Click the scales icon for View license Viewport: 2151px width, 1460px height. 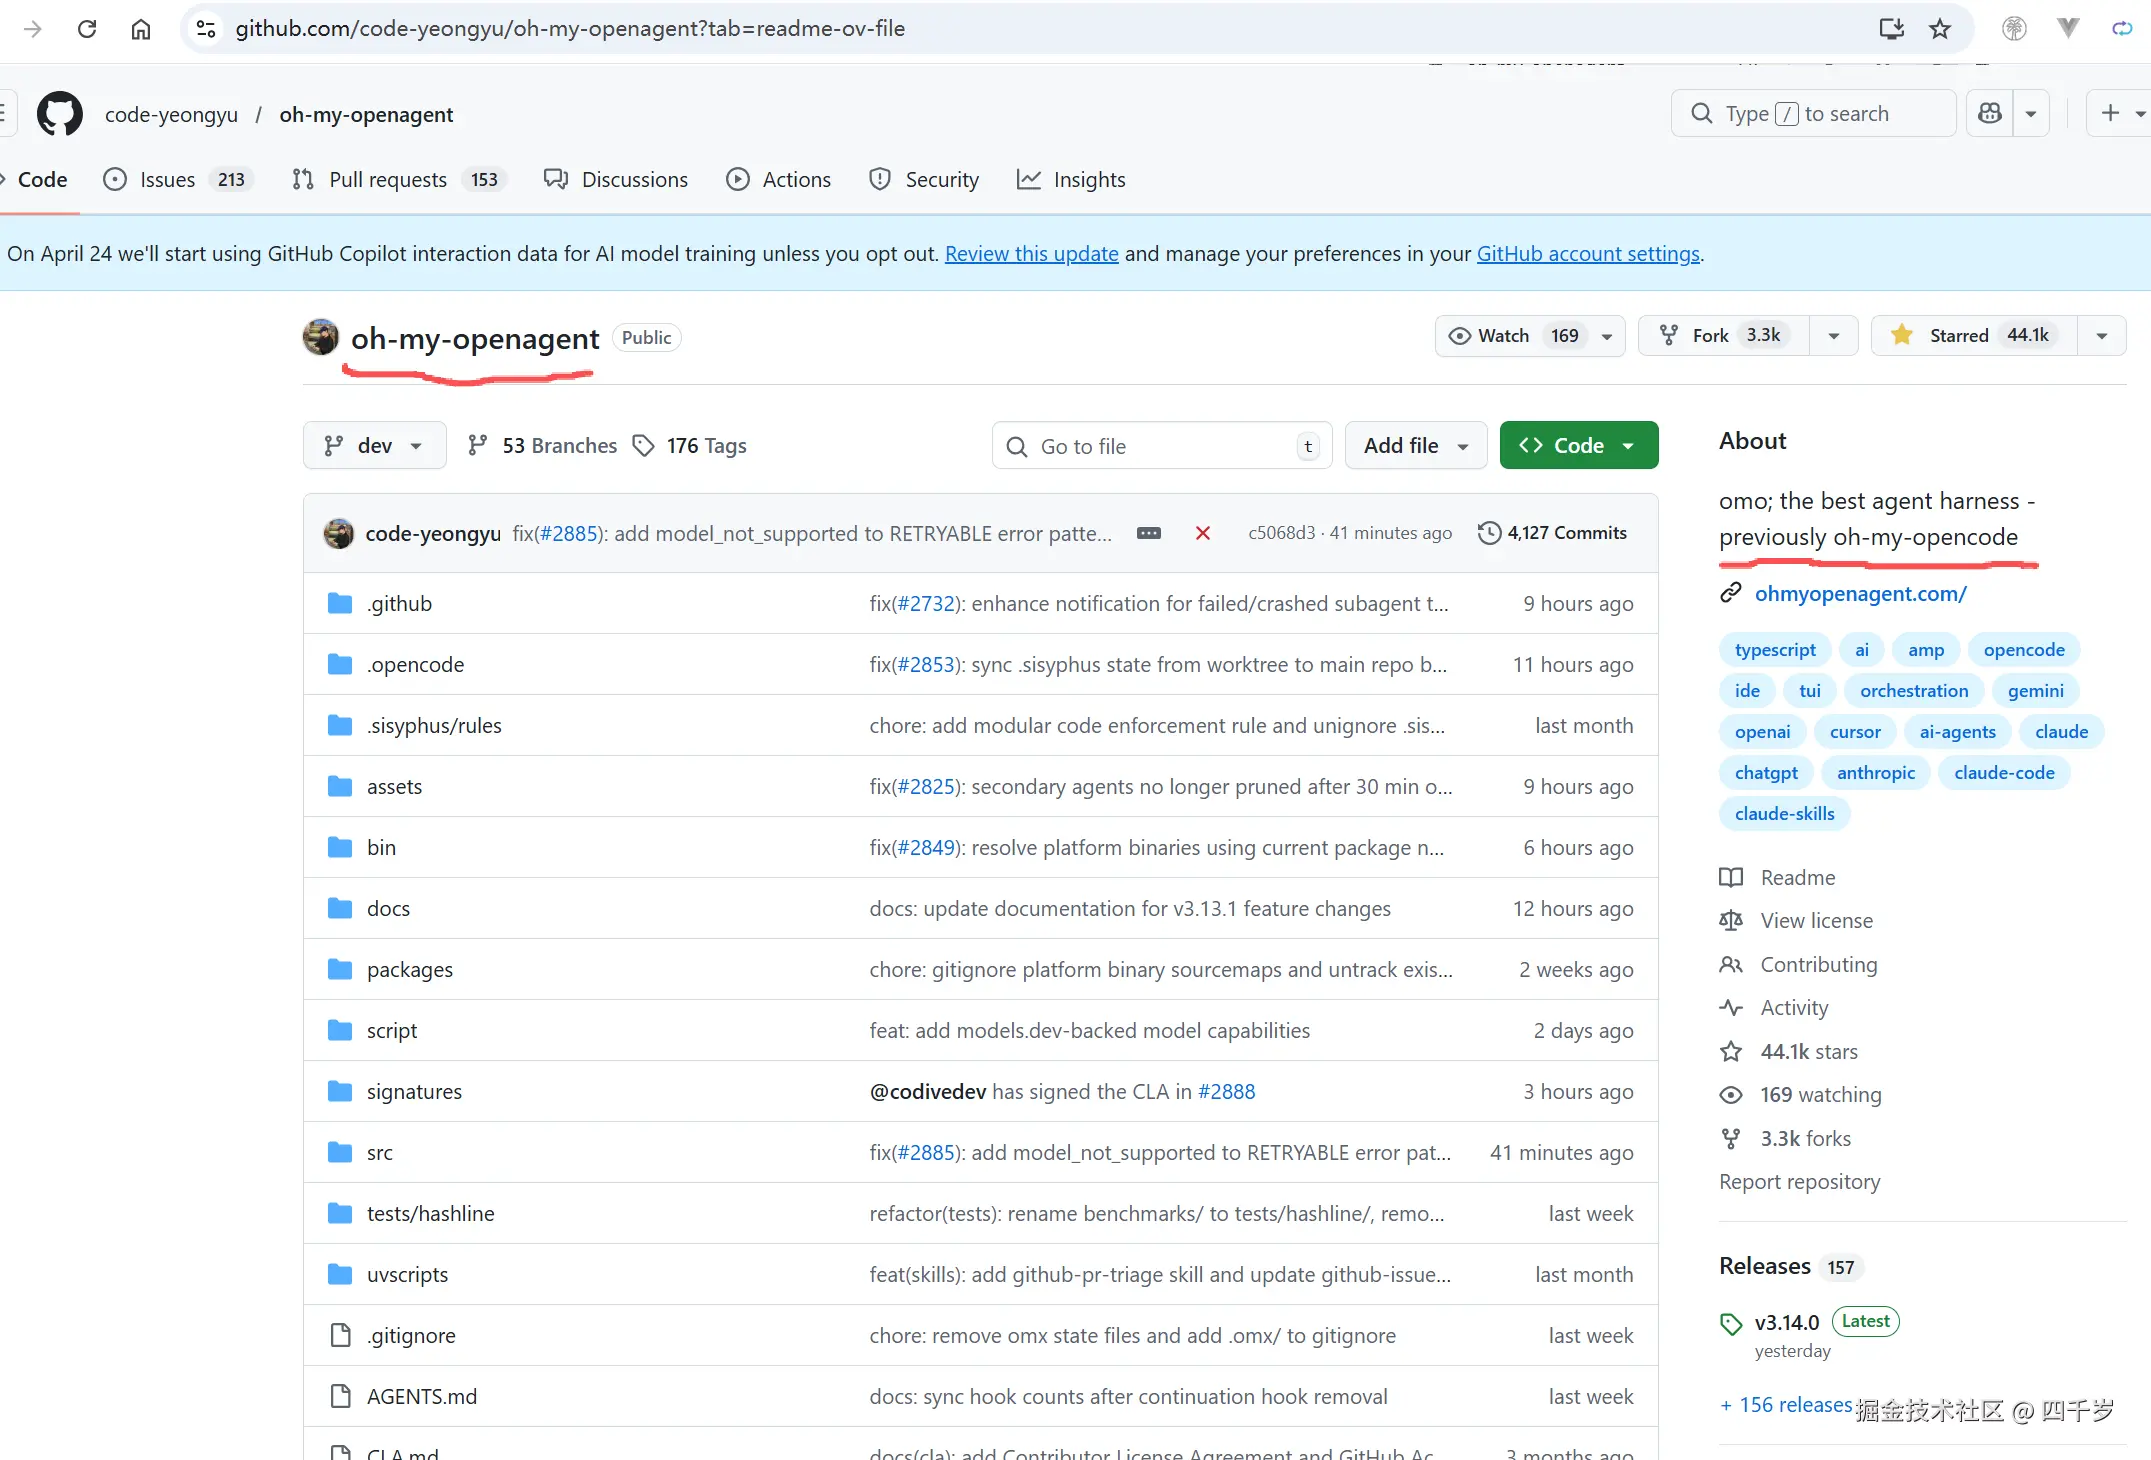pyautogui.click(x=1731, y=920)
